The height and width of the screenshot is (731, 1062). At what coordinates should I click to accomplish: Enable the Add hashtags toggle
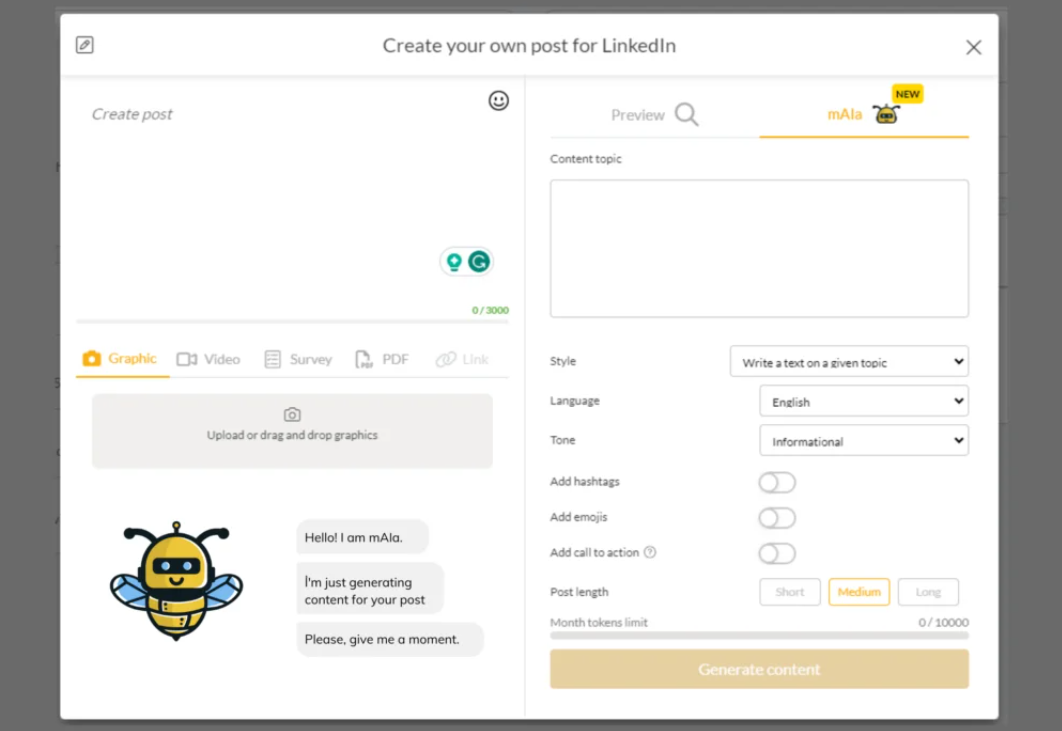click(777, 482)
